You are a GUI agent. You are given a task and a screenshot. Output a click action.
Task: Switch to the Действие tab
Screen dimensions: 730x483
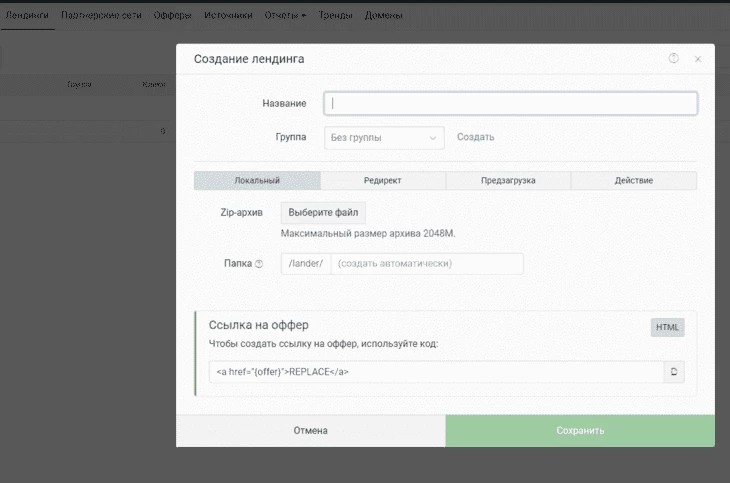tap(634, 181)
